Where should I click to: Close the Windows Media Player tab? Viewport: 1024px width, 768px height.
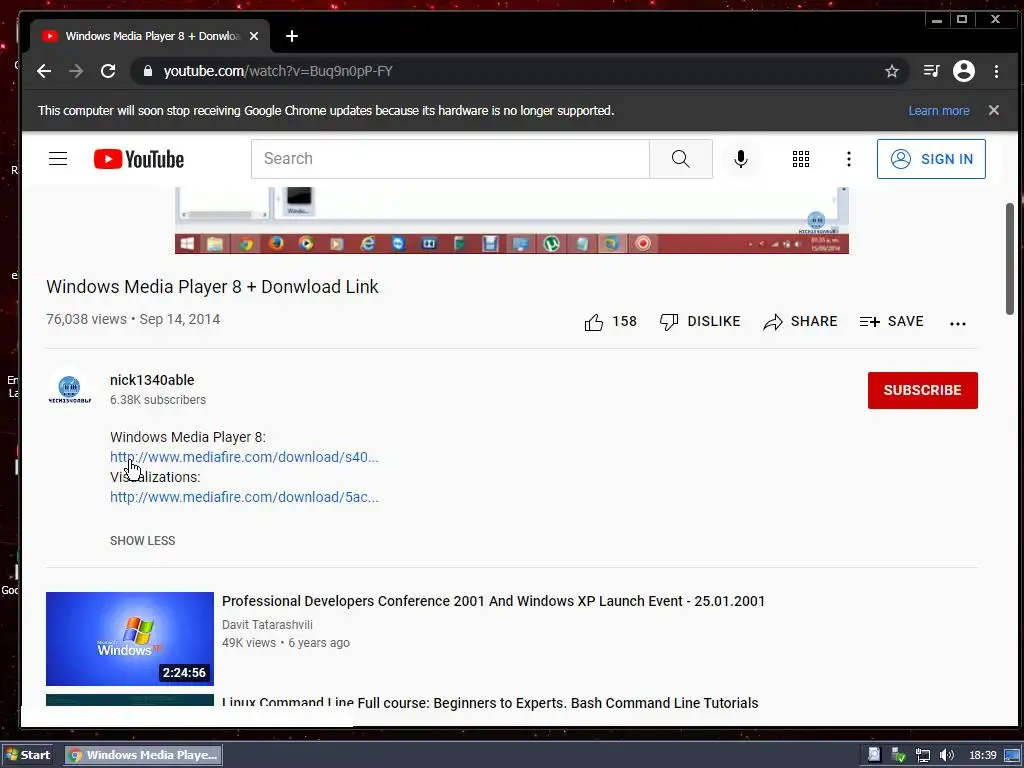254,36
